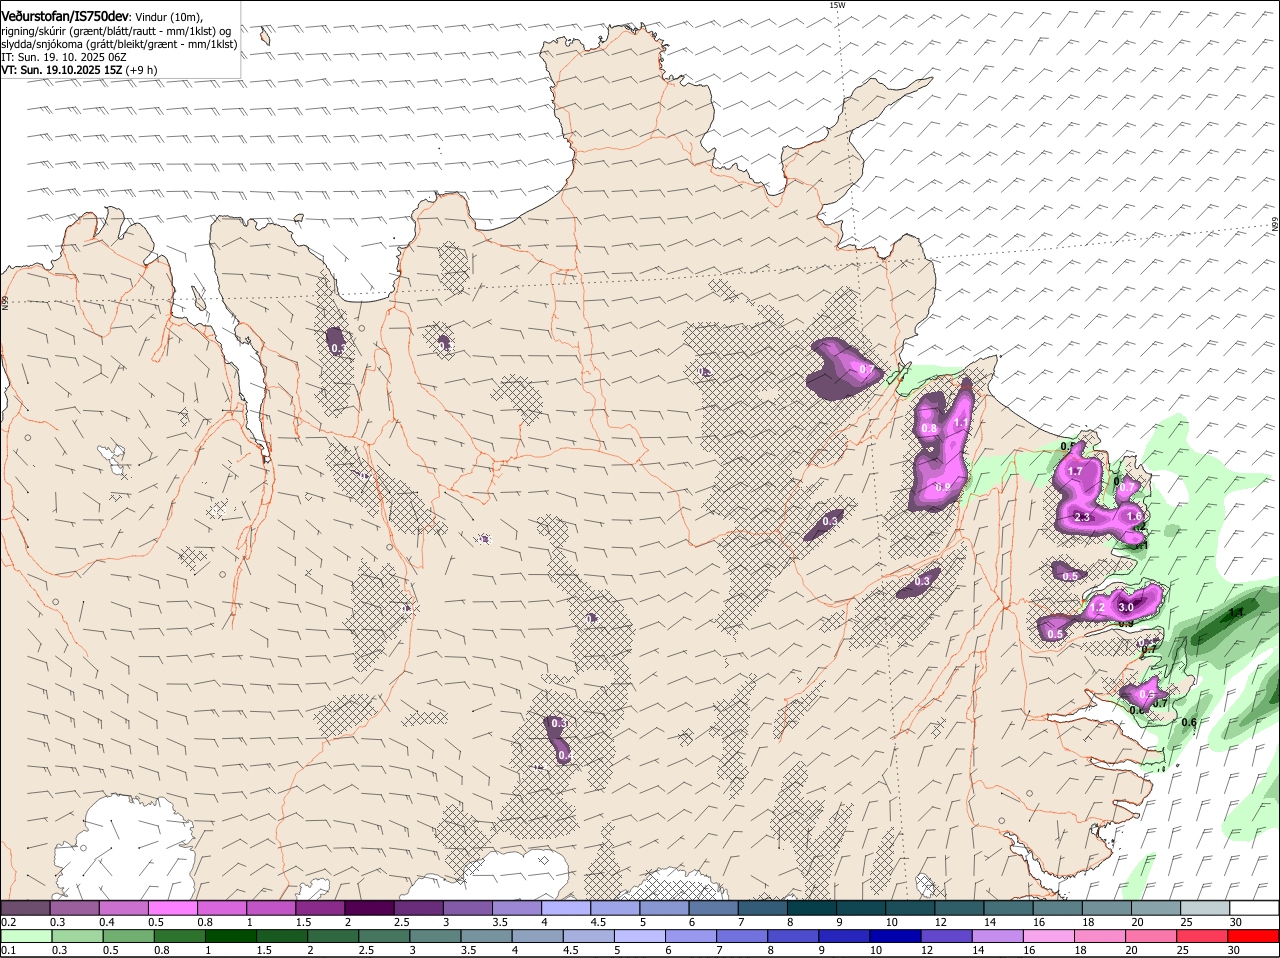
Task: Select the red bottom legend swatch after 30
Action: tap(1256, 936)
